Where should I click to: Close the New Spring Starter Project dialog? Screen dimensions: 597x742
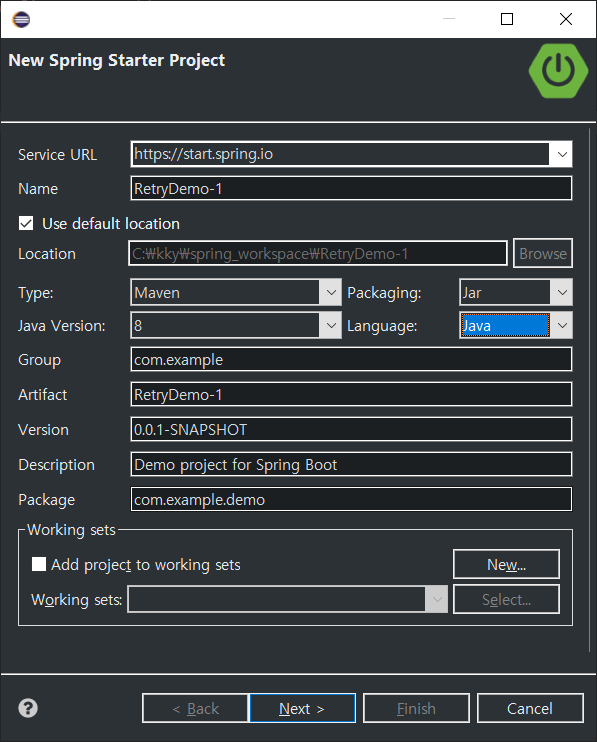click(566, 19)
